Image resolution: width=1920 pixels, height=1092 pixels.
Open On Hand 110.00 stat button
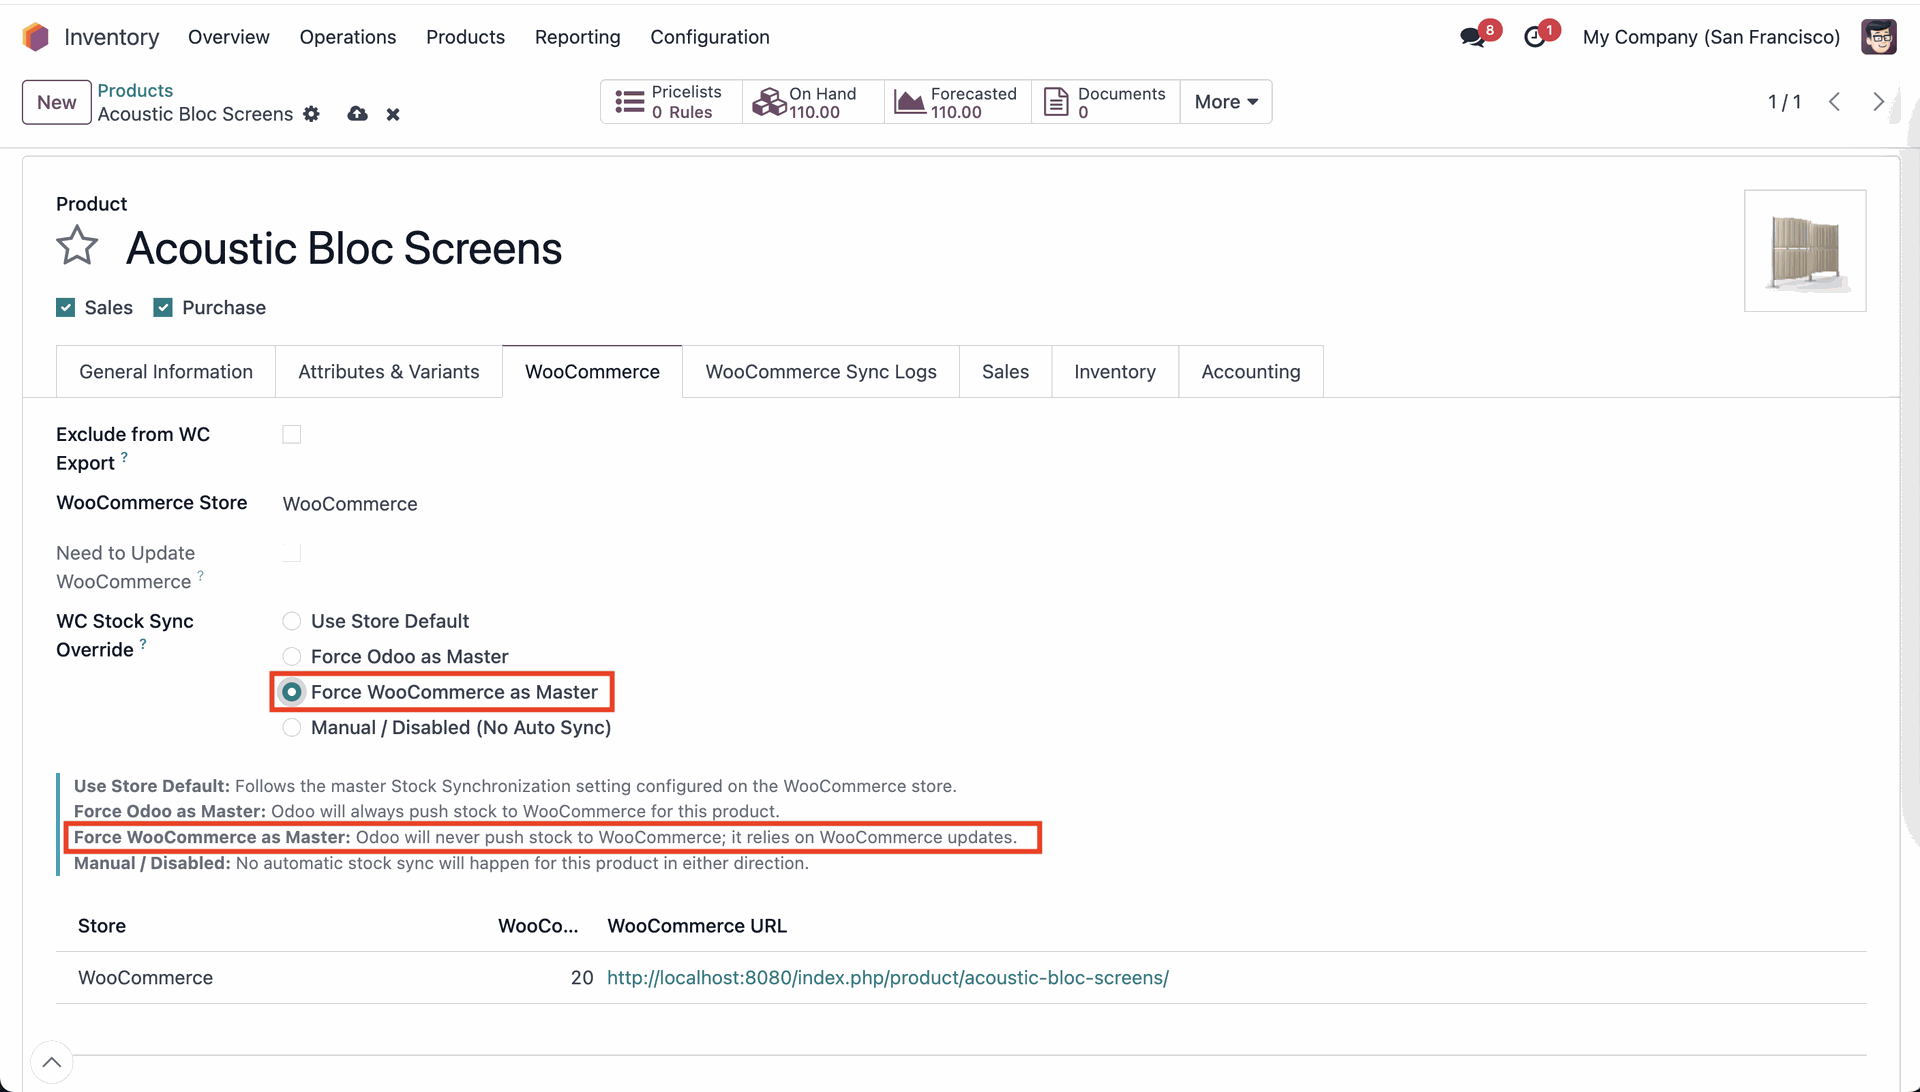813,102
